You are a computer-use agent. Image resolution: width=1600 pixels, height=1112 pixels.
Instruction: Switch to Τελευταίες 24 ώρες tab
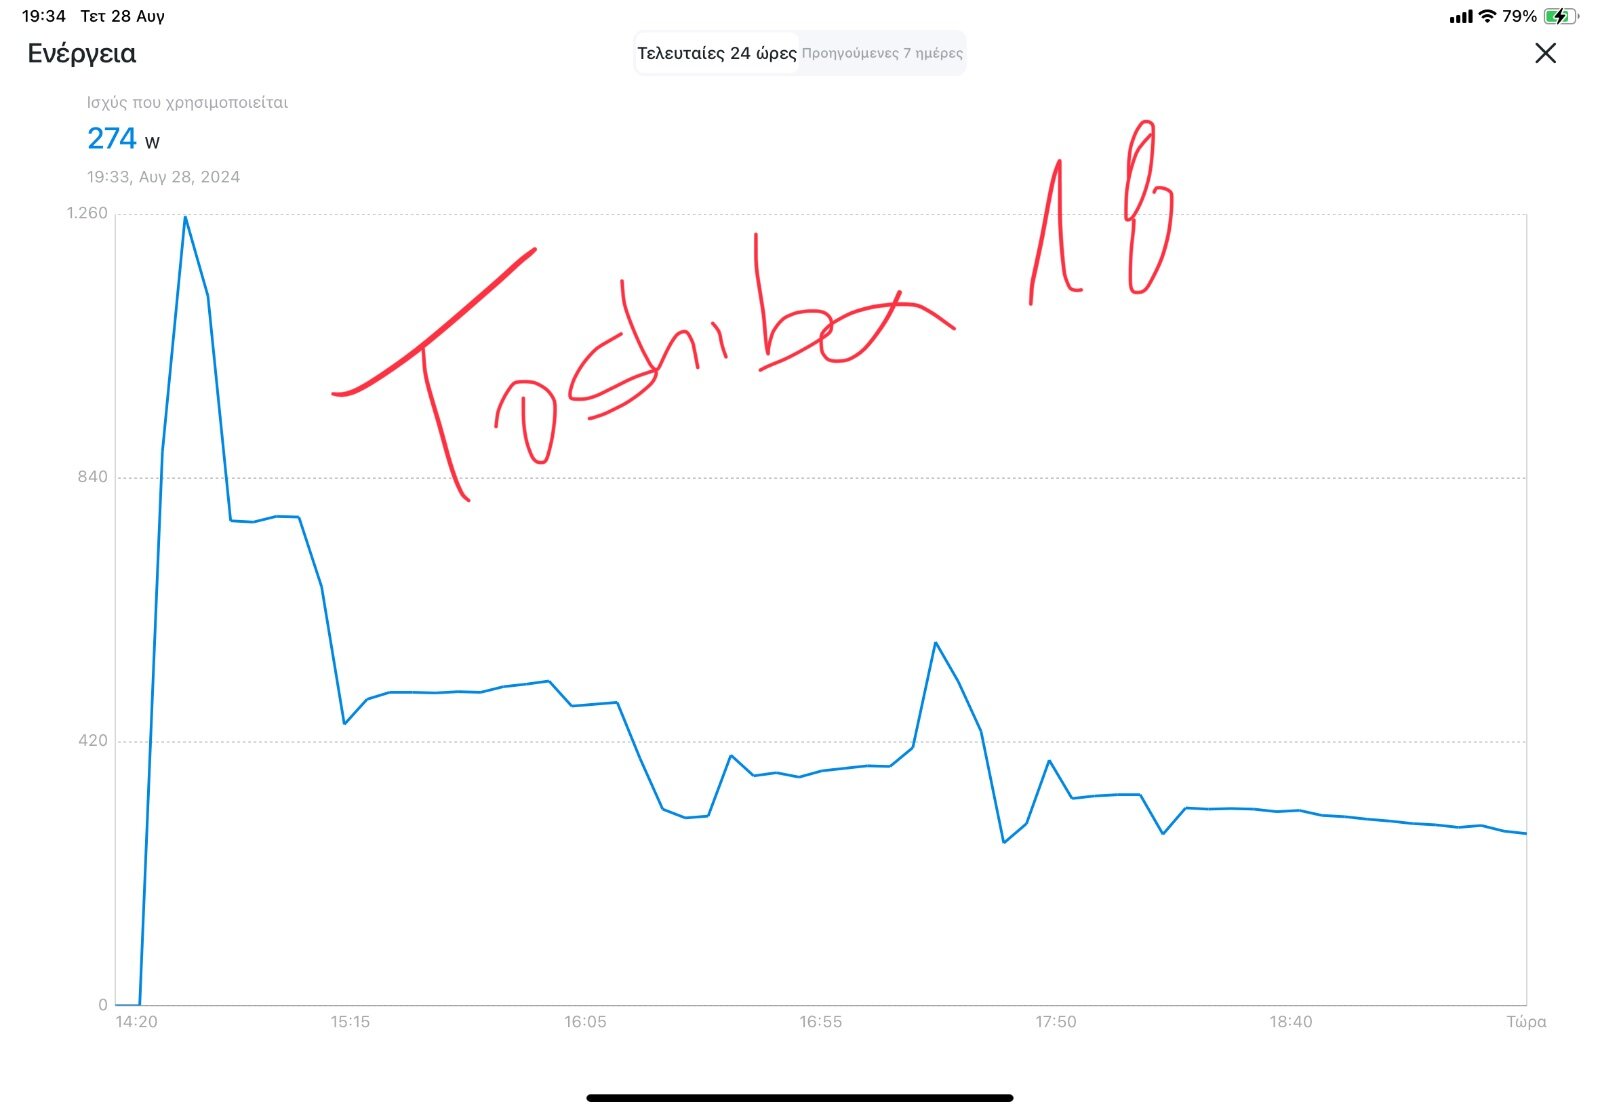(717, 53)
